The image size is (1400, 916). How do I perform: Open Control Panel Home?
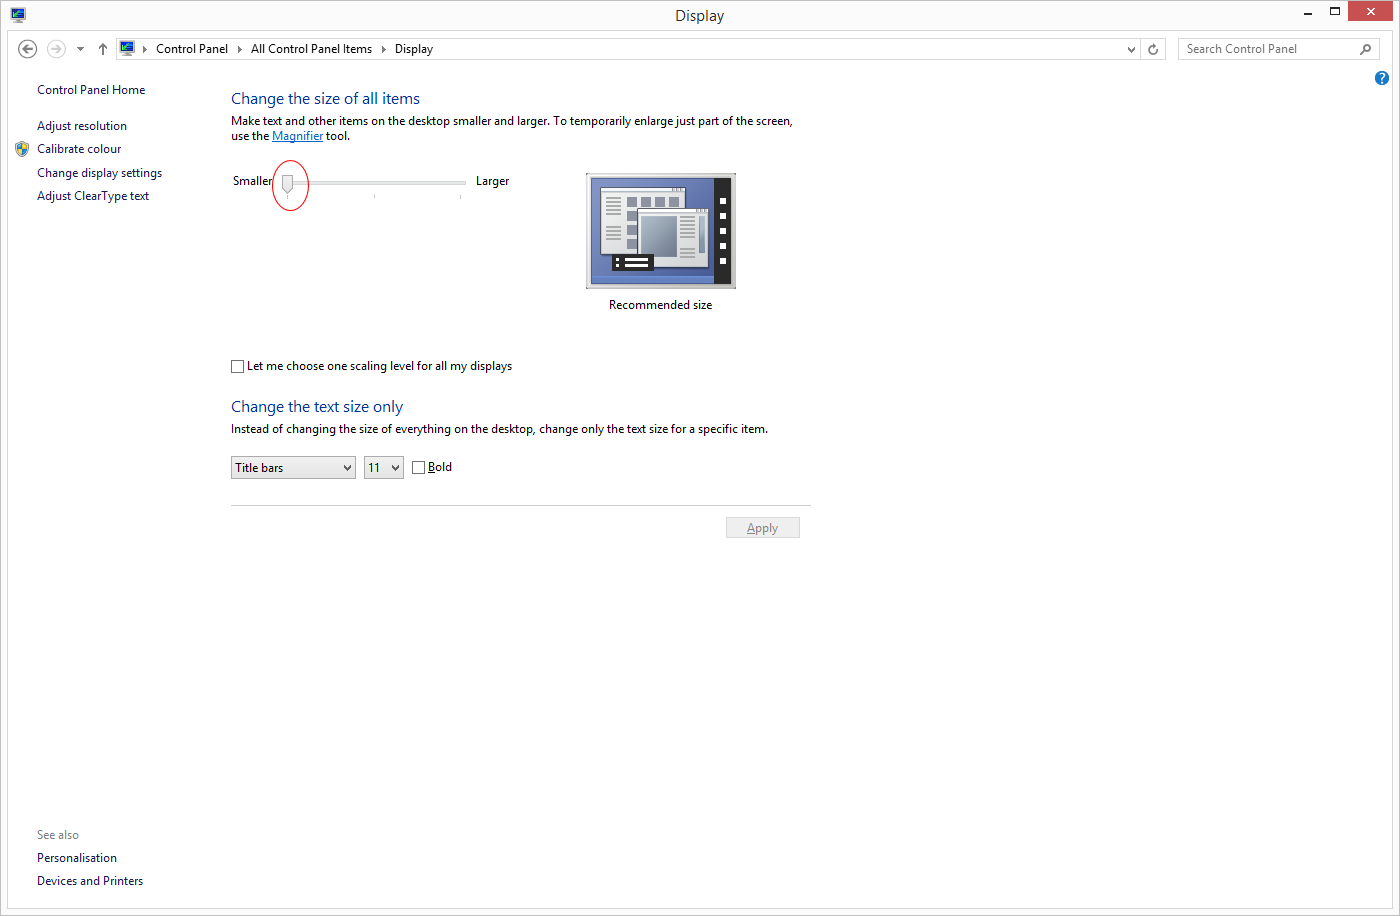tap(91, 90)
